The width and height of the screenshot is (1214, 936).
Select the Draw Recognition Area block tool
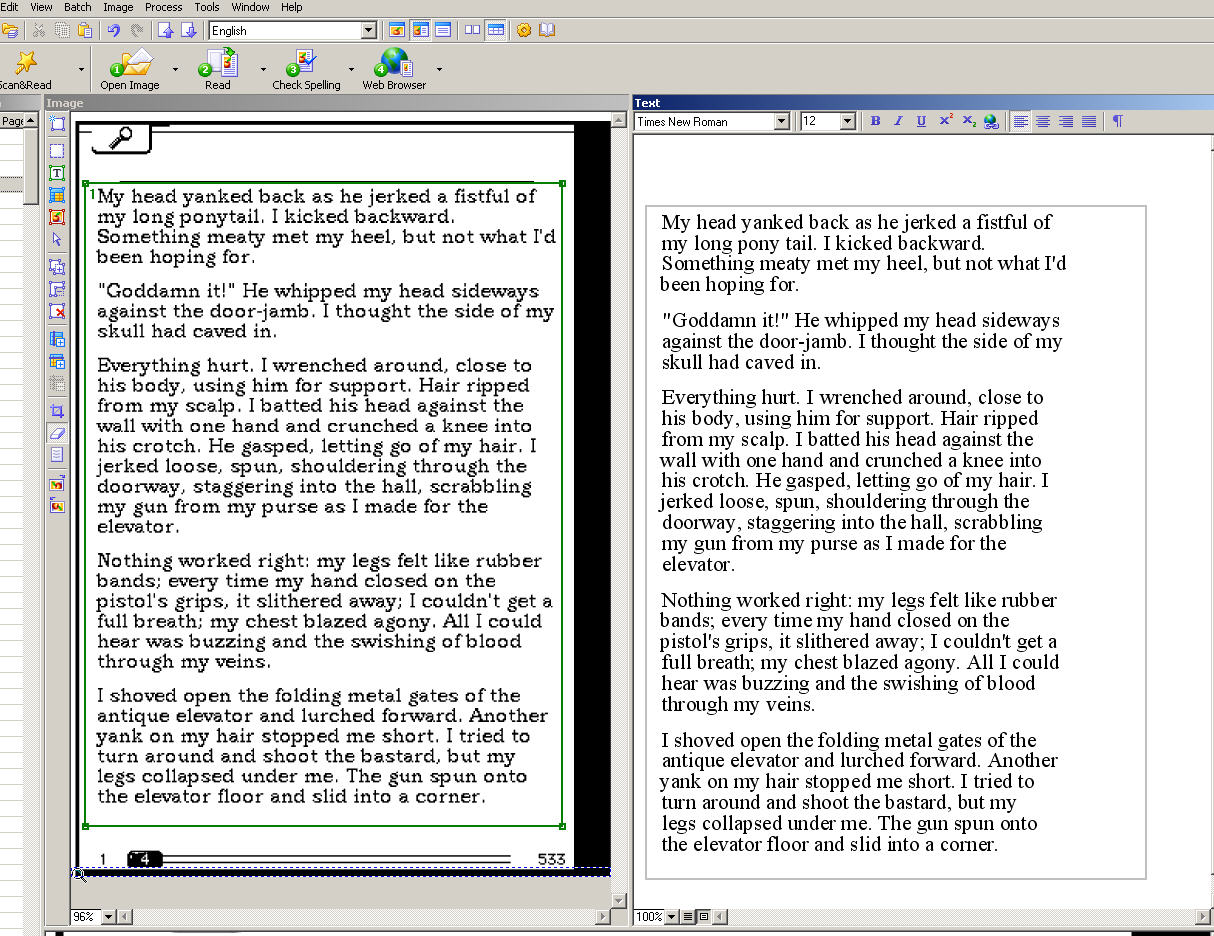click(x=57, y=151)
